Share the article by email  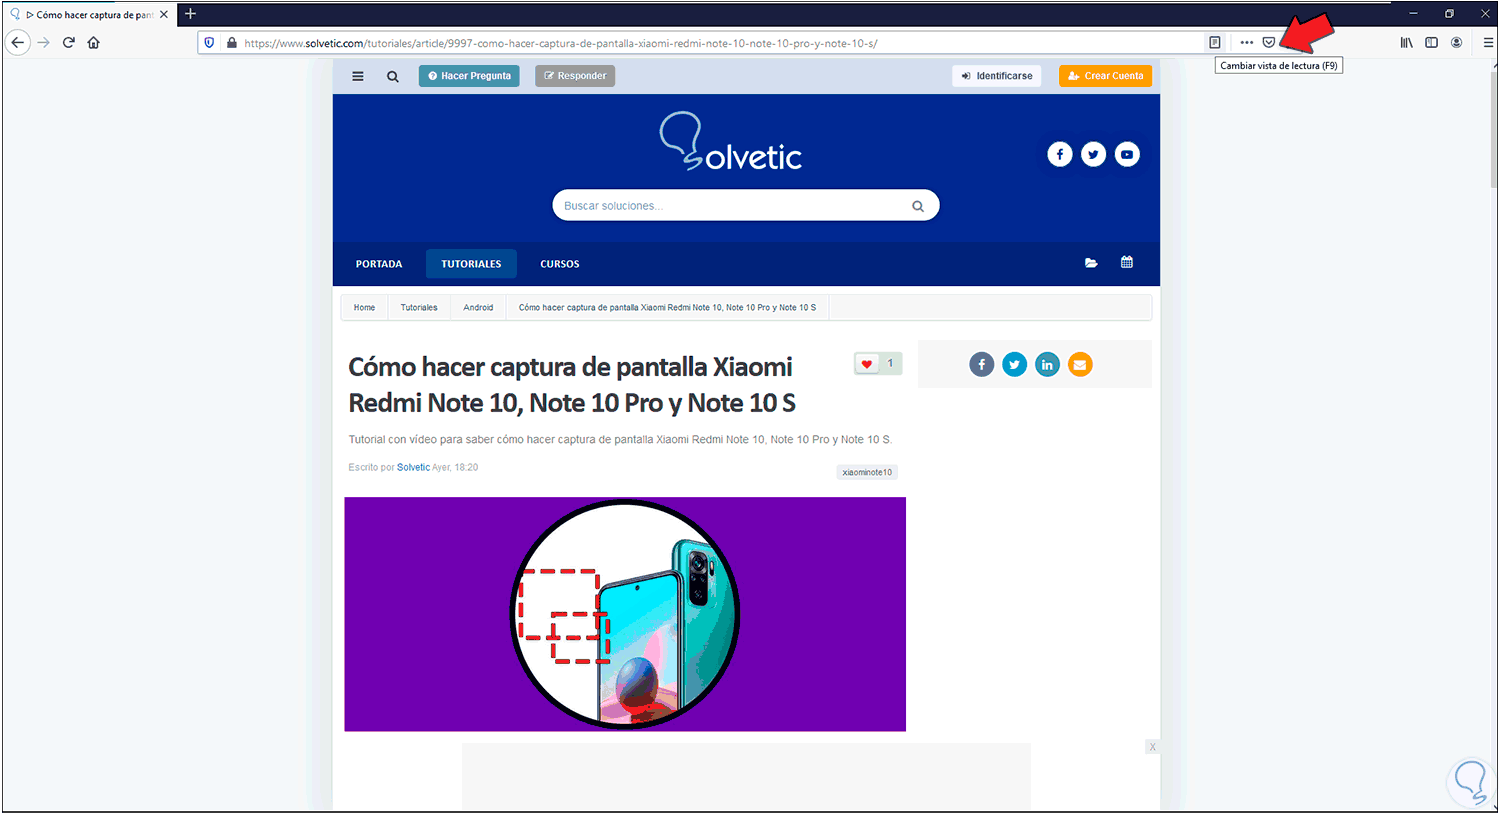coord(1080,365)
